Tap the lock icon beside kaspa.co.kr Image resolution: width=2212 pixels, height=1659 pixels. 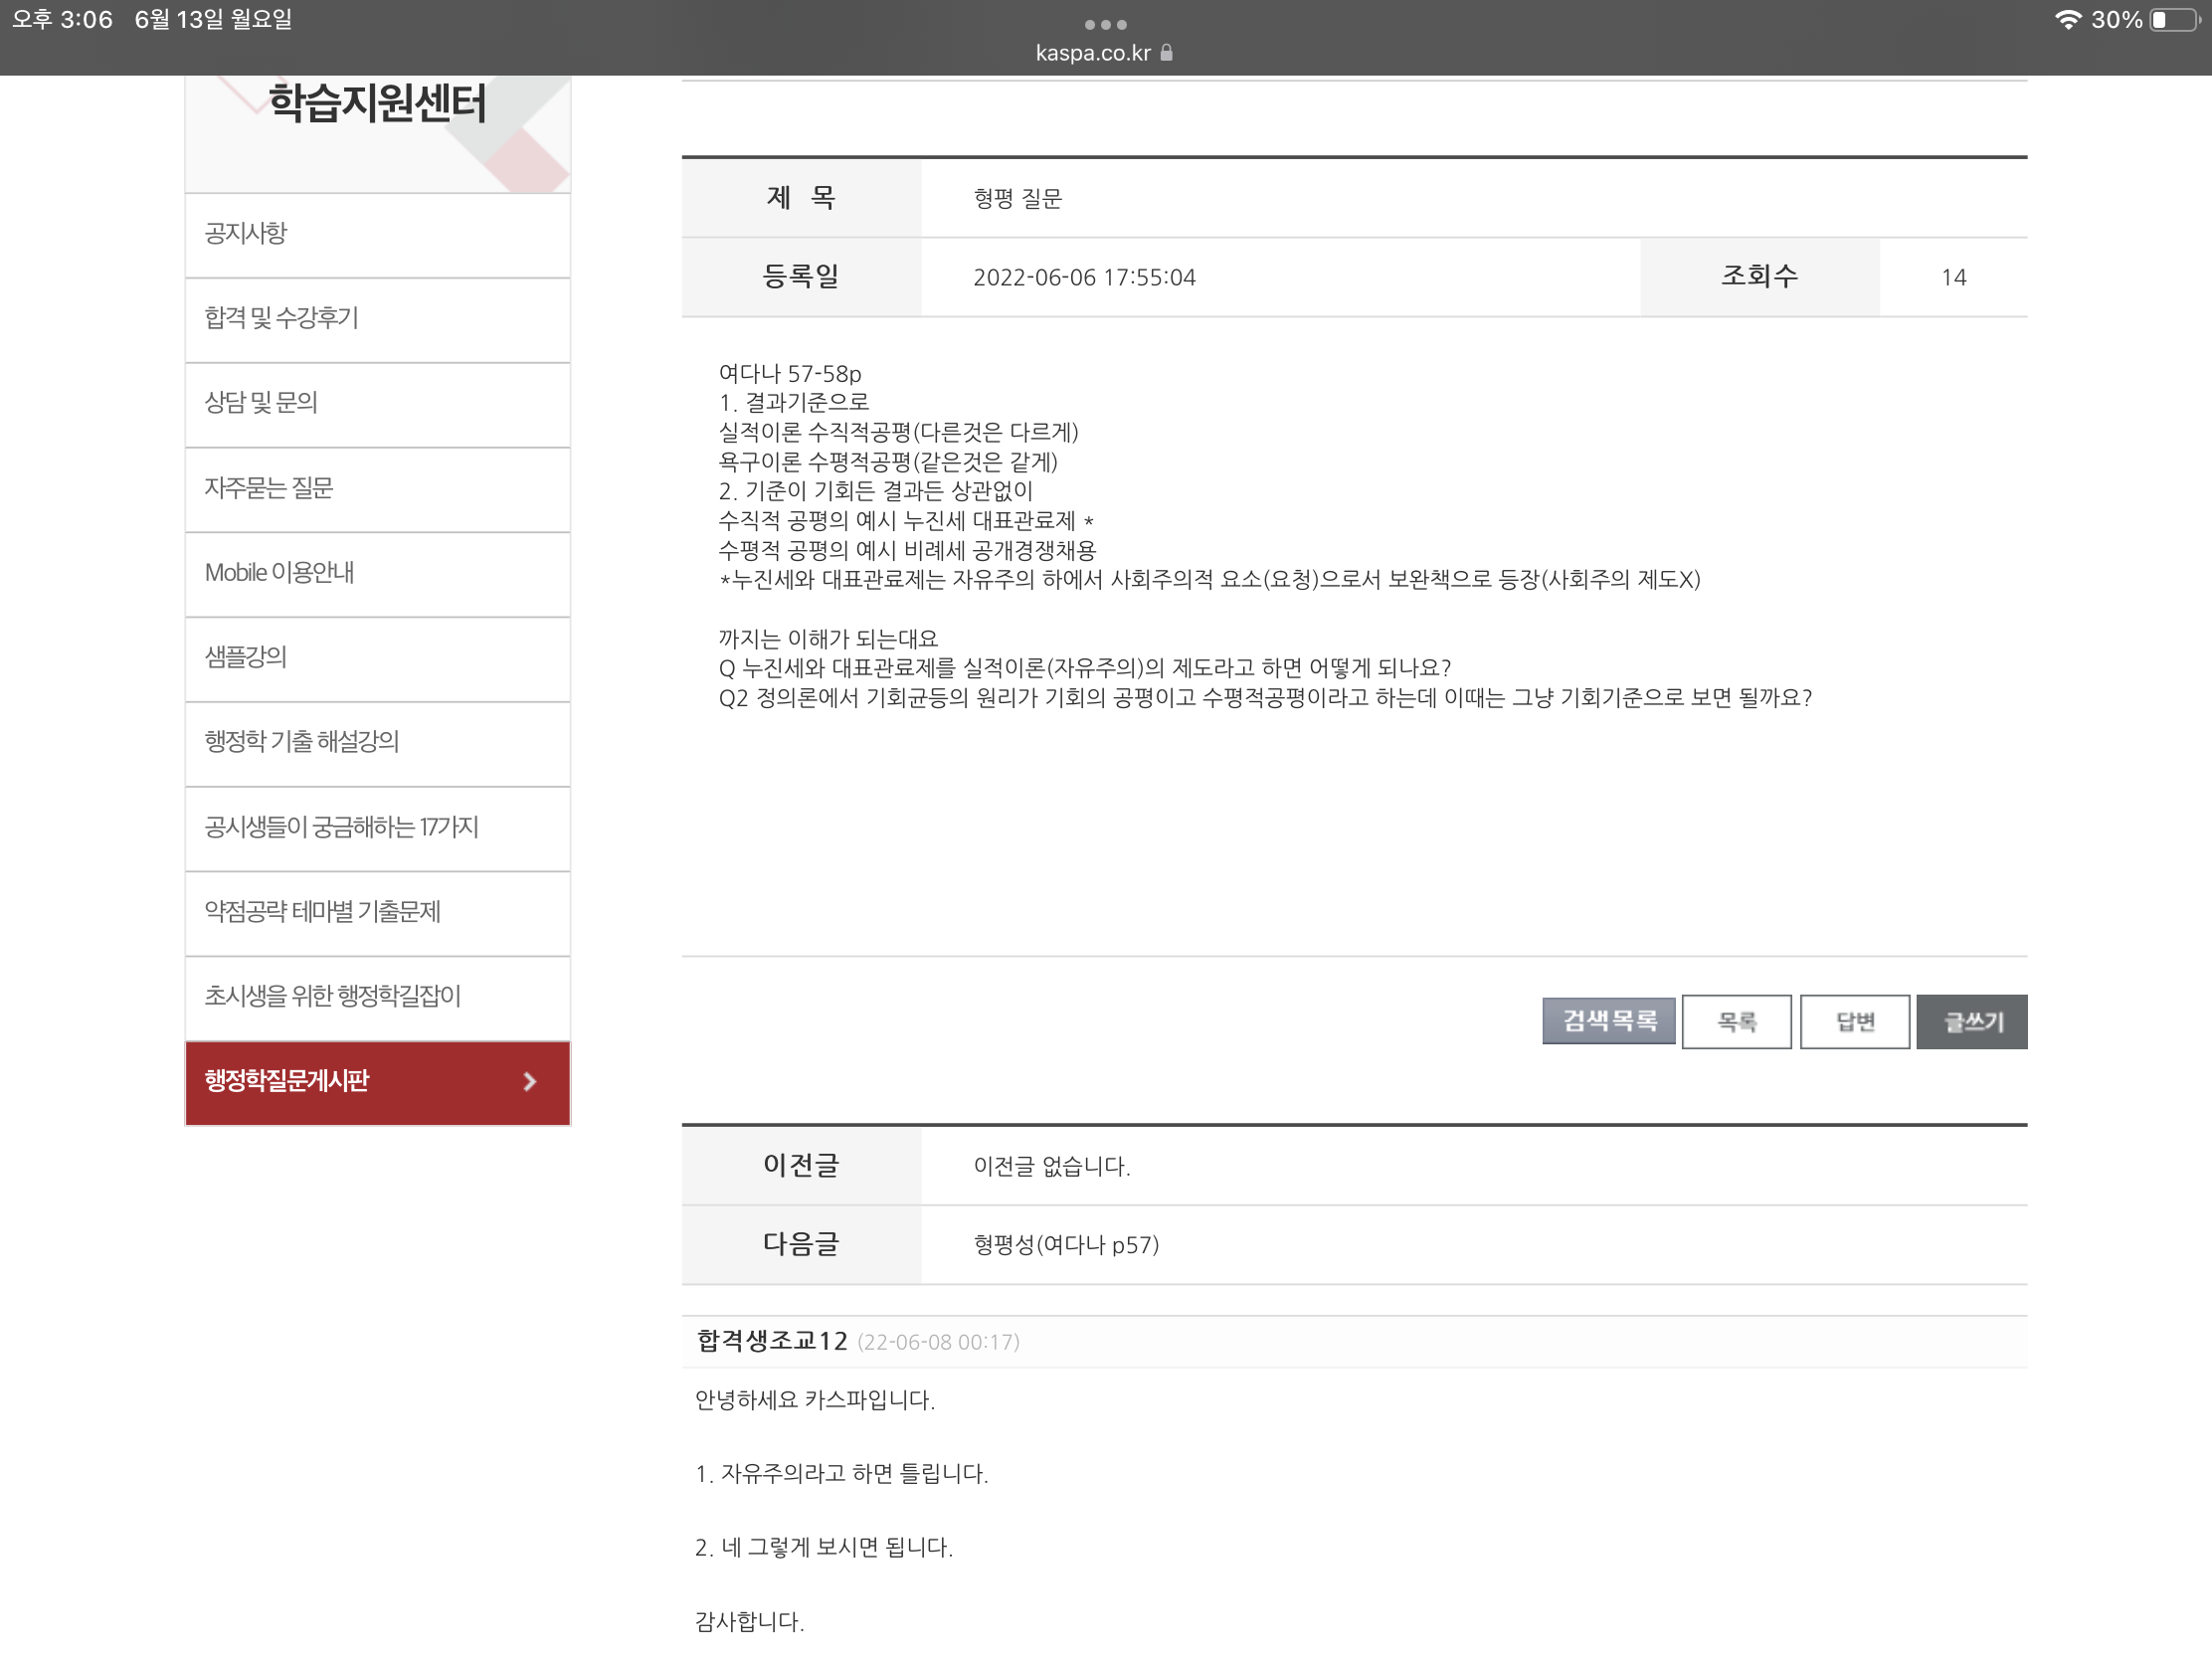coord(1166,53)
